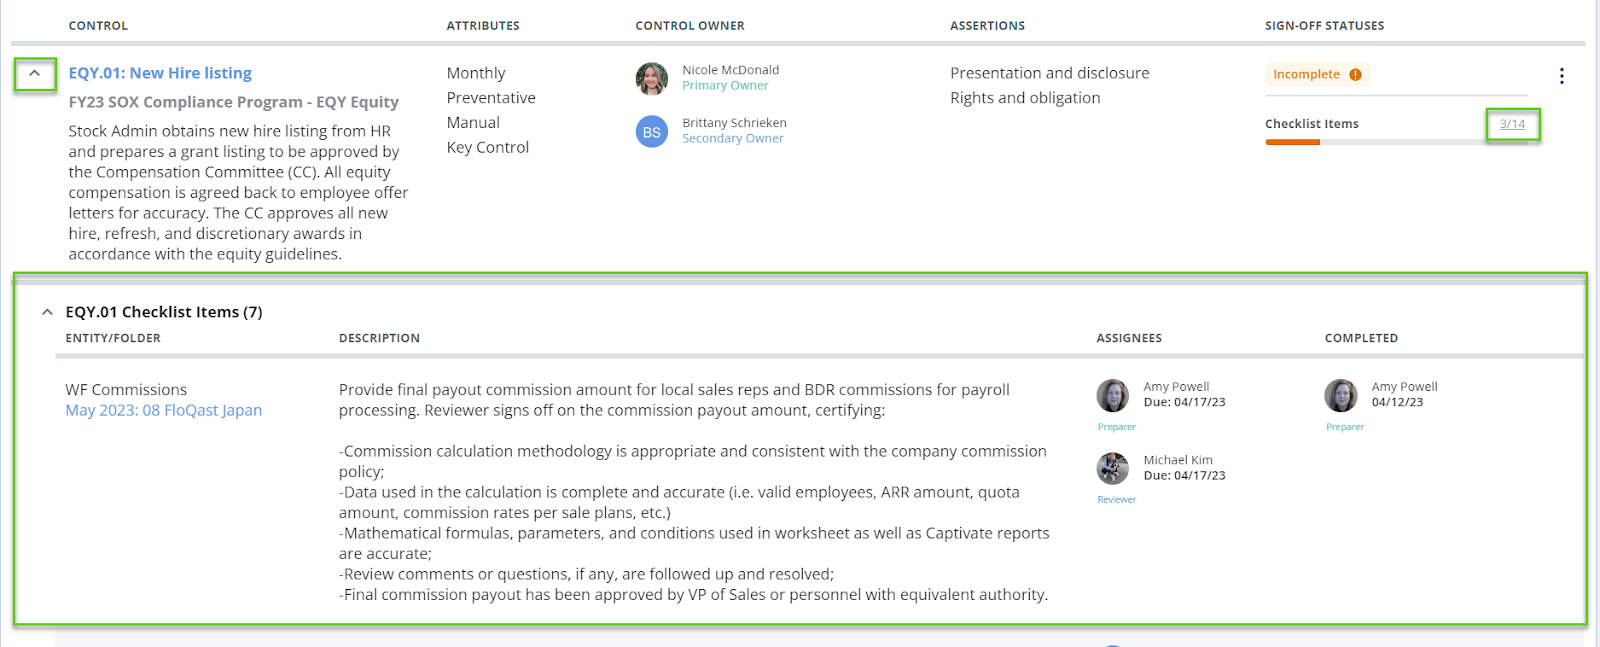Click the BS initials avatar for Brittany Schrieken

(652, 131)
